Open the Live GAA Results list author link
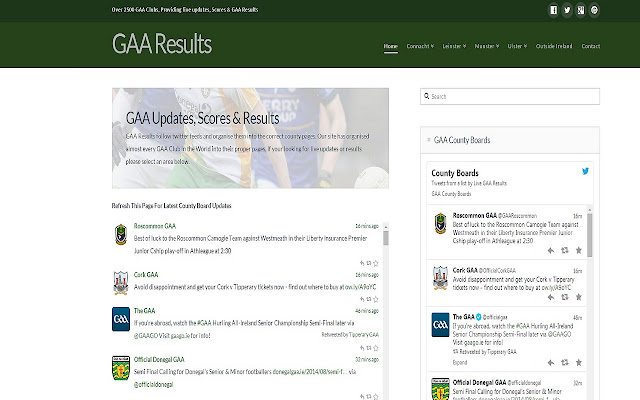Viewport: 640px width, 400px height. click(x=490, y=183)
